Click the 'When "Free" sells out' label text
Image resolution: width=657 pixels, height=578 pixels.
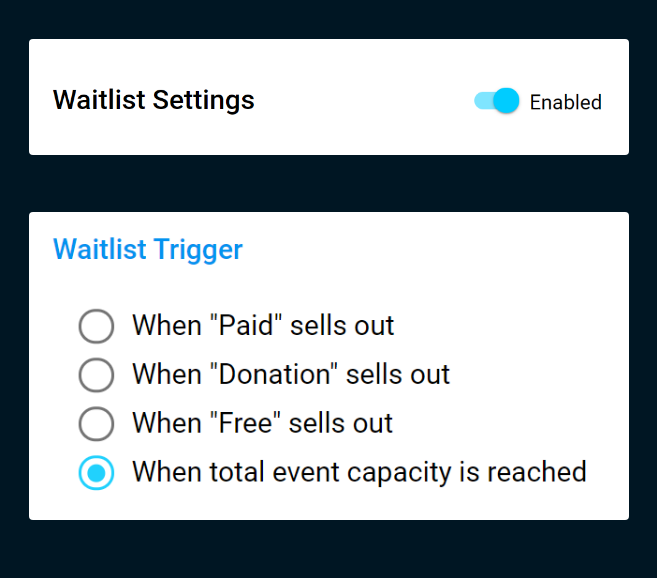[262, 424]
